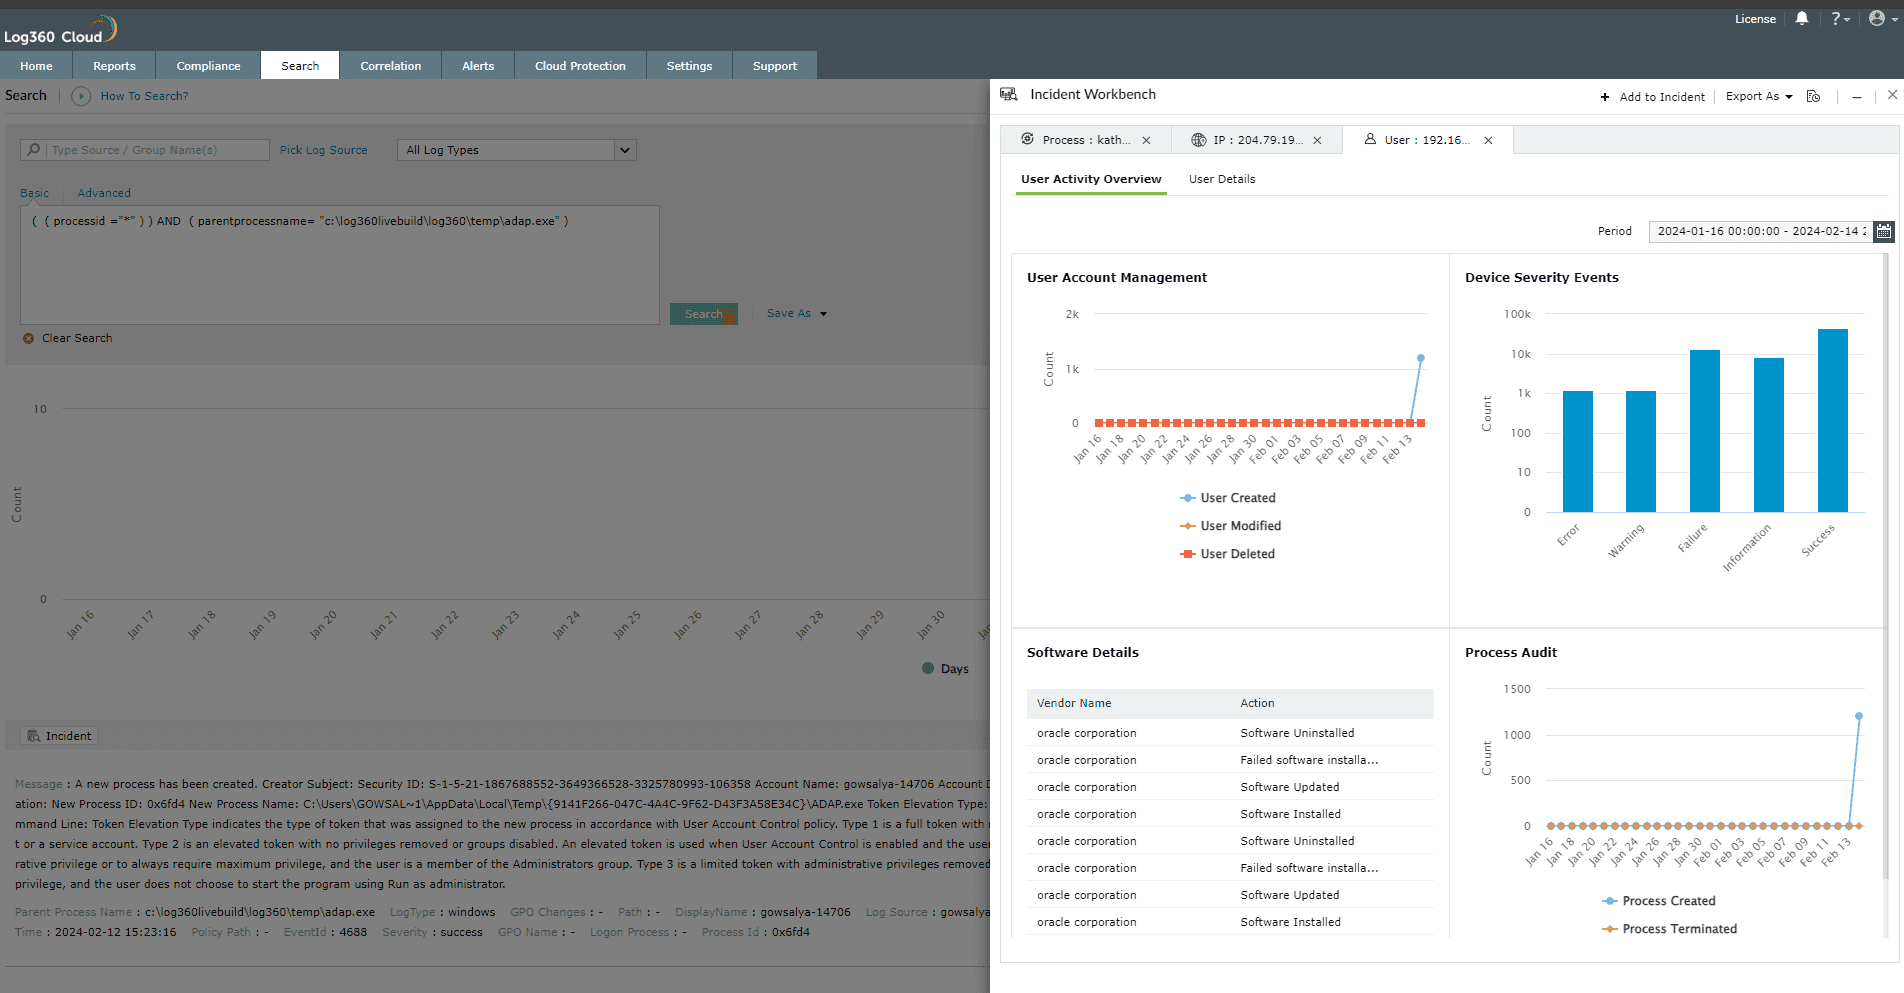Click the green Search button
The image size is (1904, 993).
704,314
